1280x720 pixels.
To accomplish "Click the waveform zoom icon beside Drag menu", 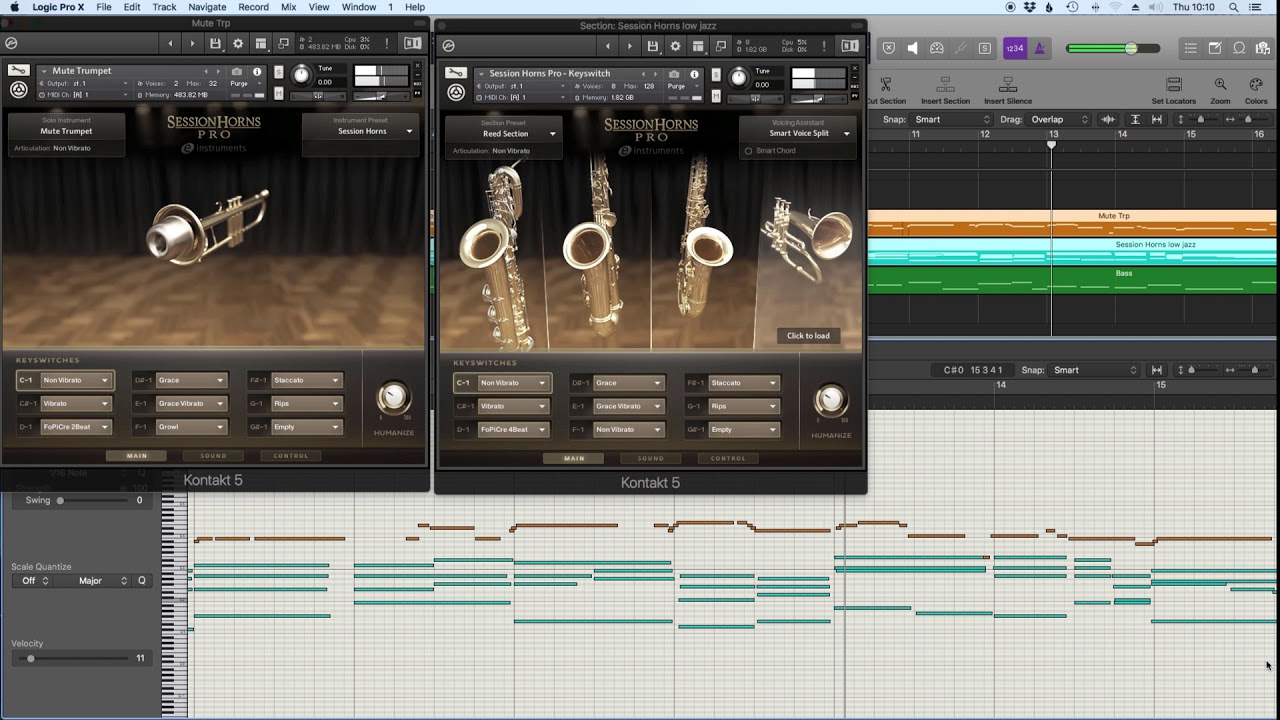I will (x=1108, y=120).
